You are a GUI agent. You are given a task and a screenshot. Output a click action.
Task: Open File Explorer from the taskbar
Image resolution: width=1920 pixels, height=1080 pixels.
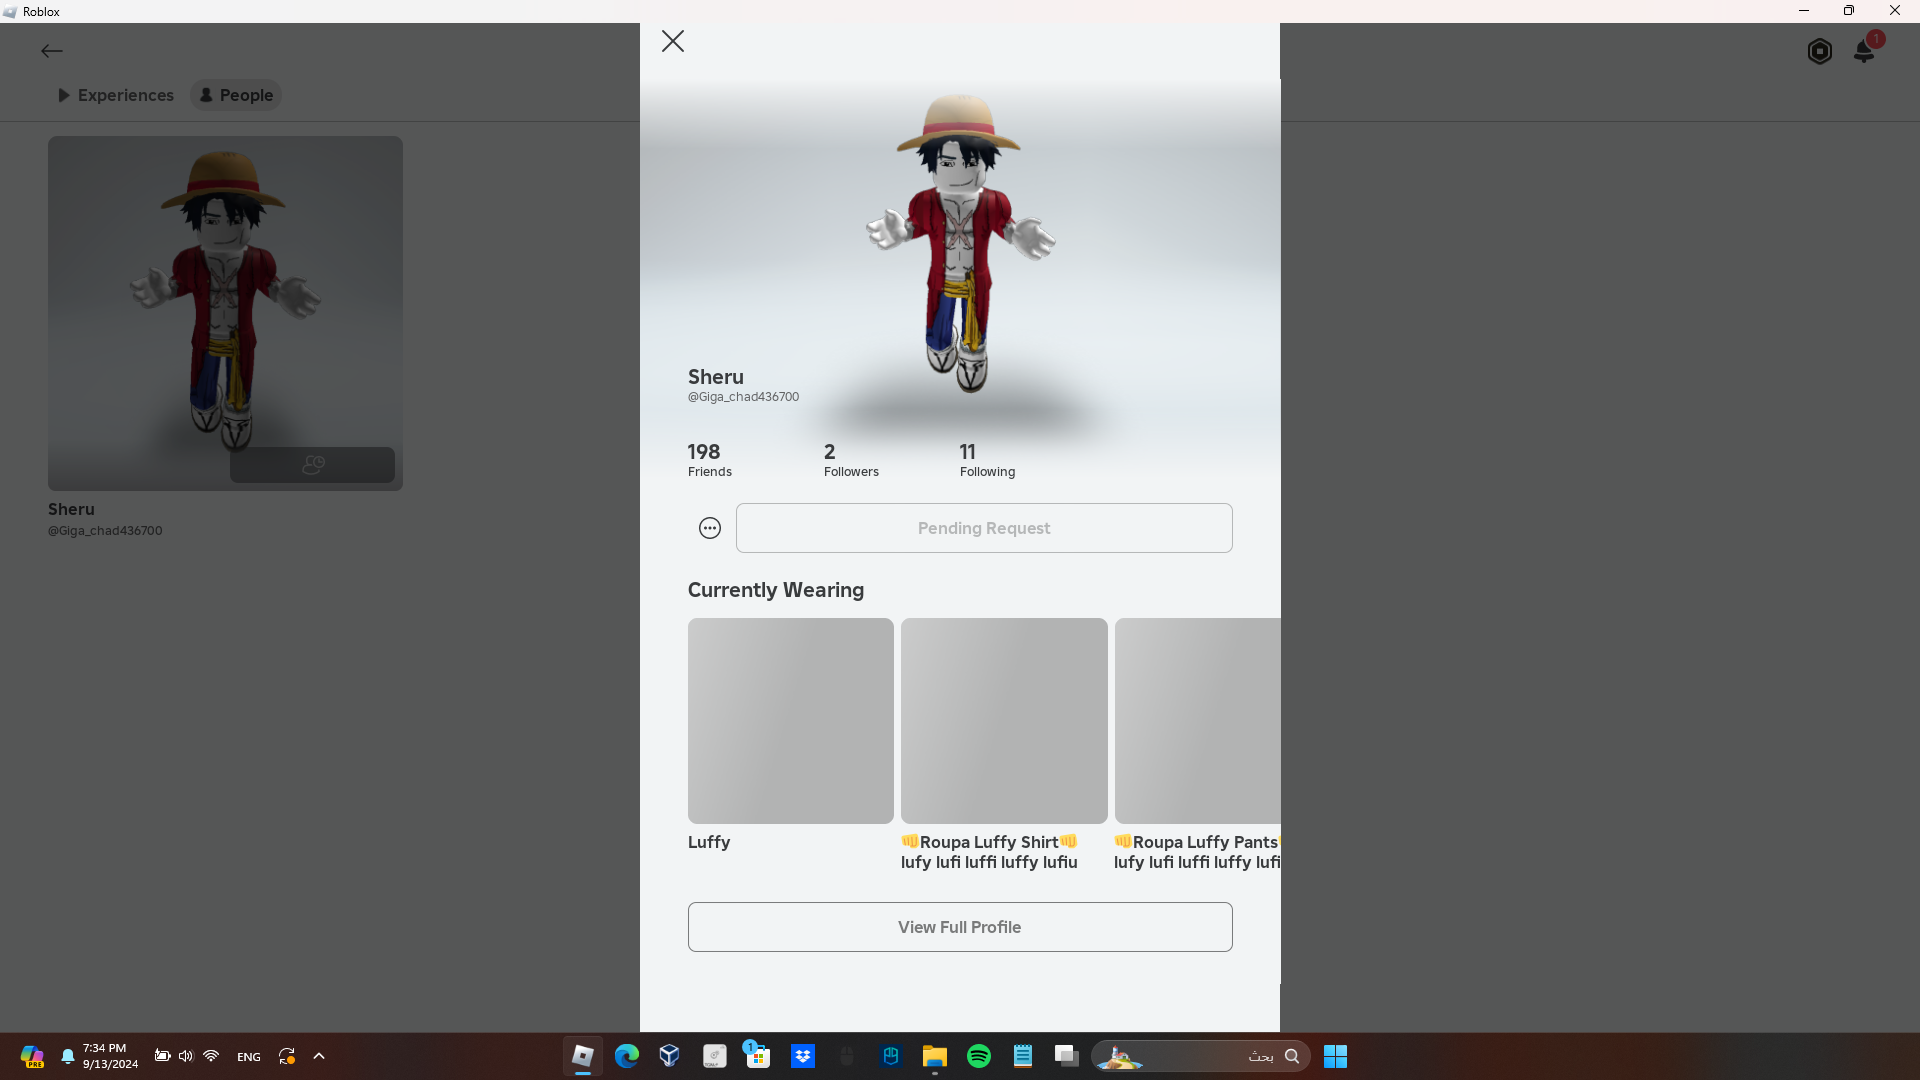[x=935, y=1056]
